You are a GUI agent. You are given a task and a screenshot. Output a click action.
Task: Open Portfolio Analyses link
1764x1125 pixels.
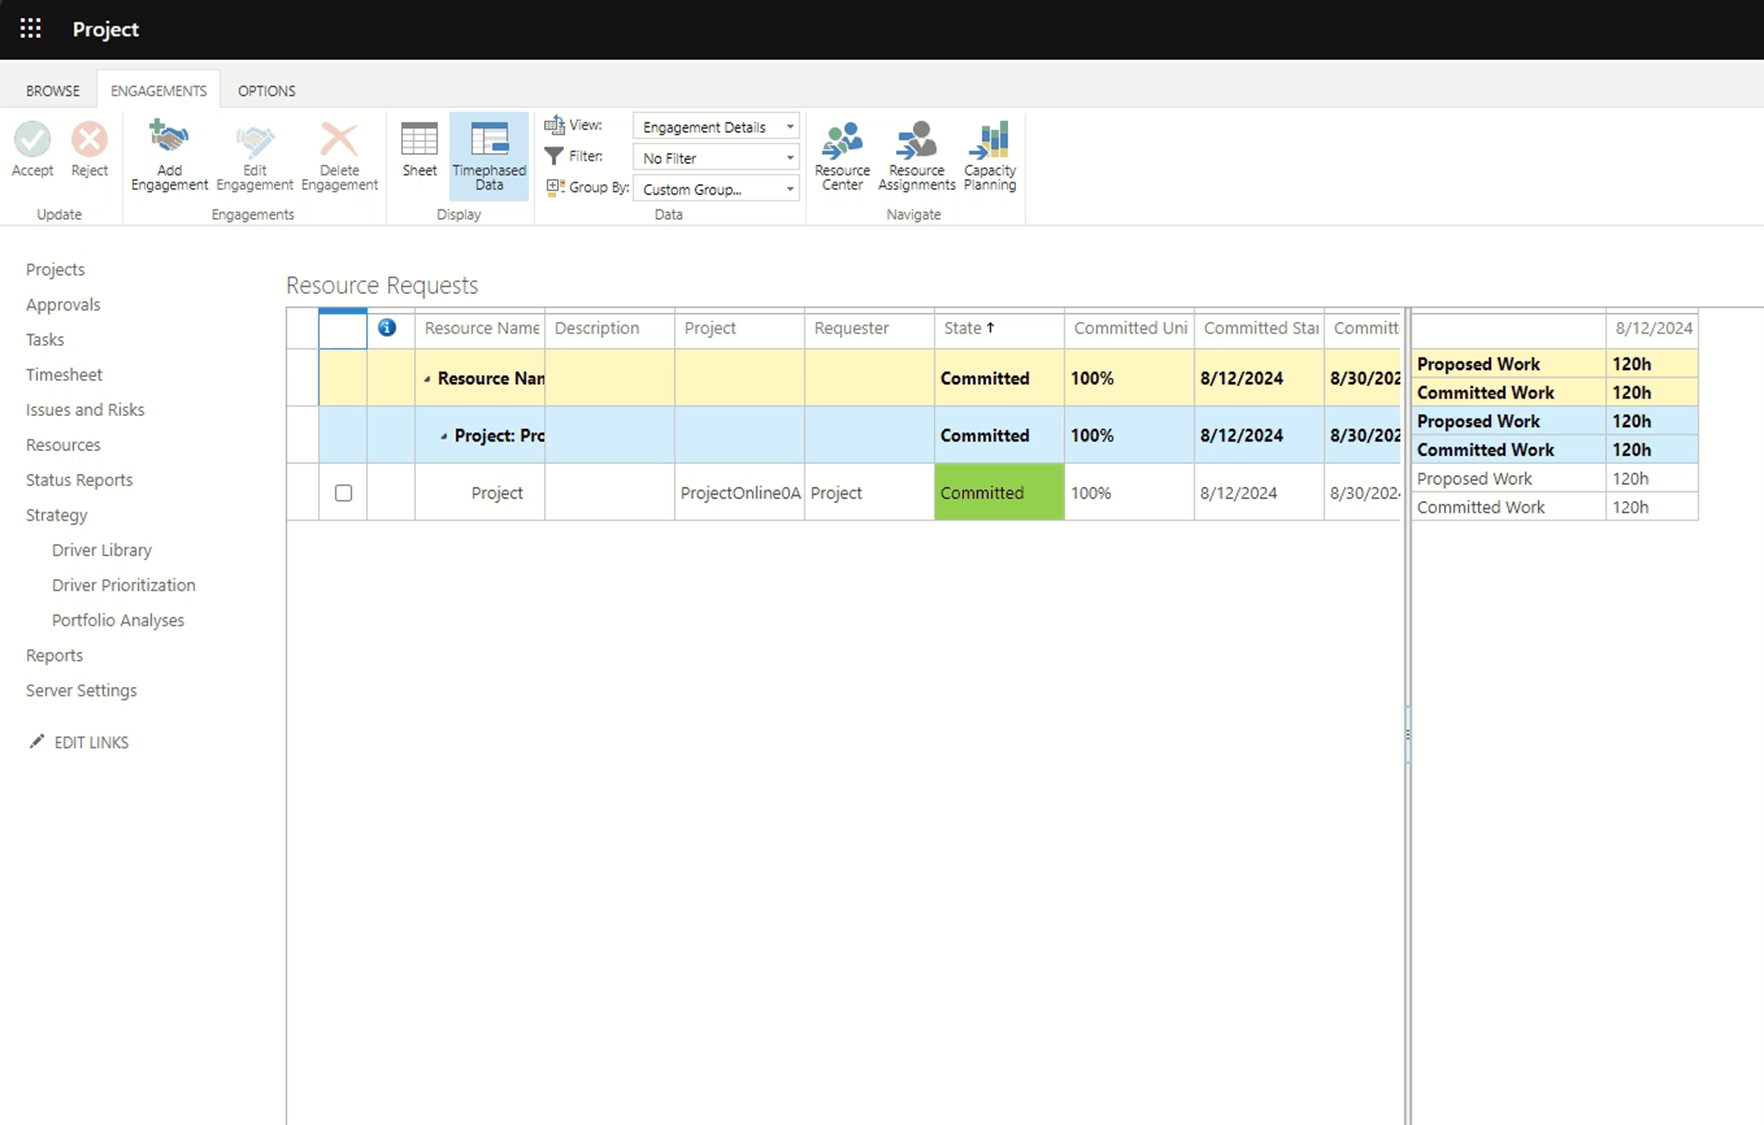pos(118,620)
